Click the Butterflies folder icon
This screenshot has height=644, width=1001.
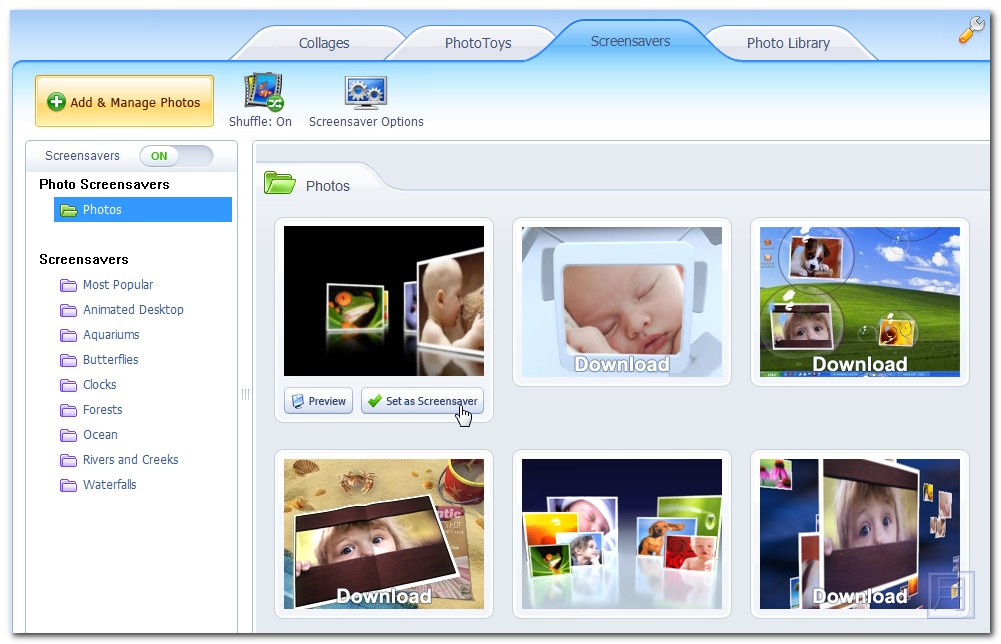[x=68, y=360]
